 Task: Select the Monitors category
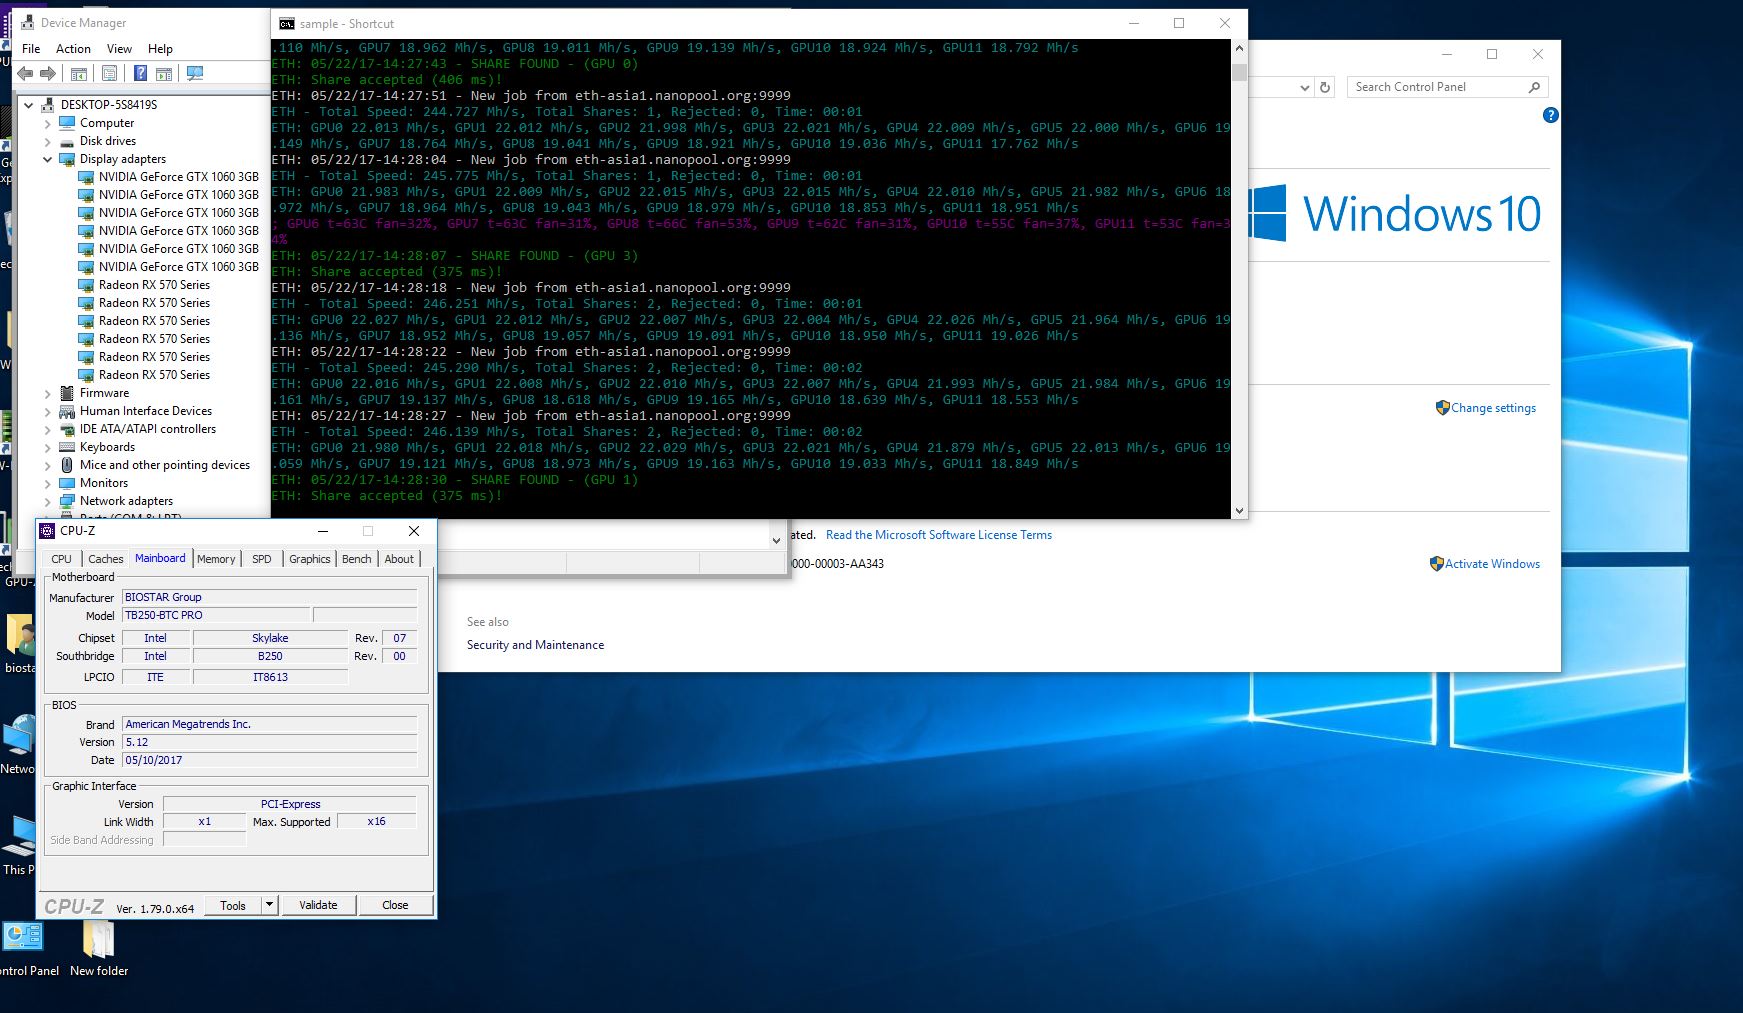104,482
